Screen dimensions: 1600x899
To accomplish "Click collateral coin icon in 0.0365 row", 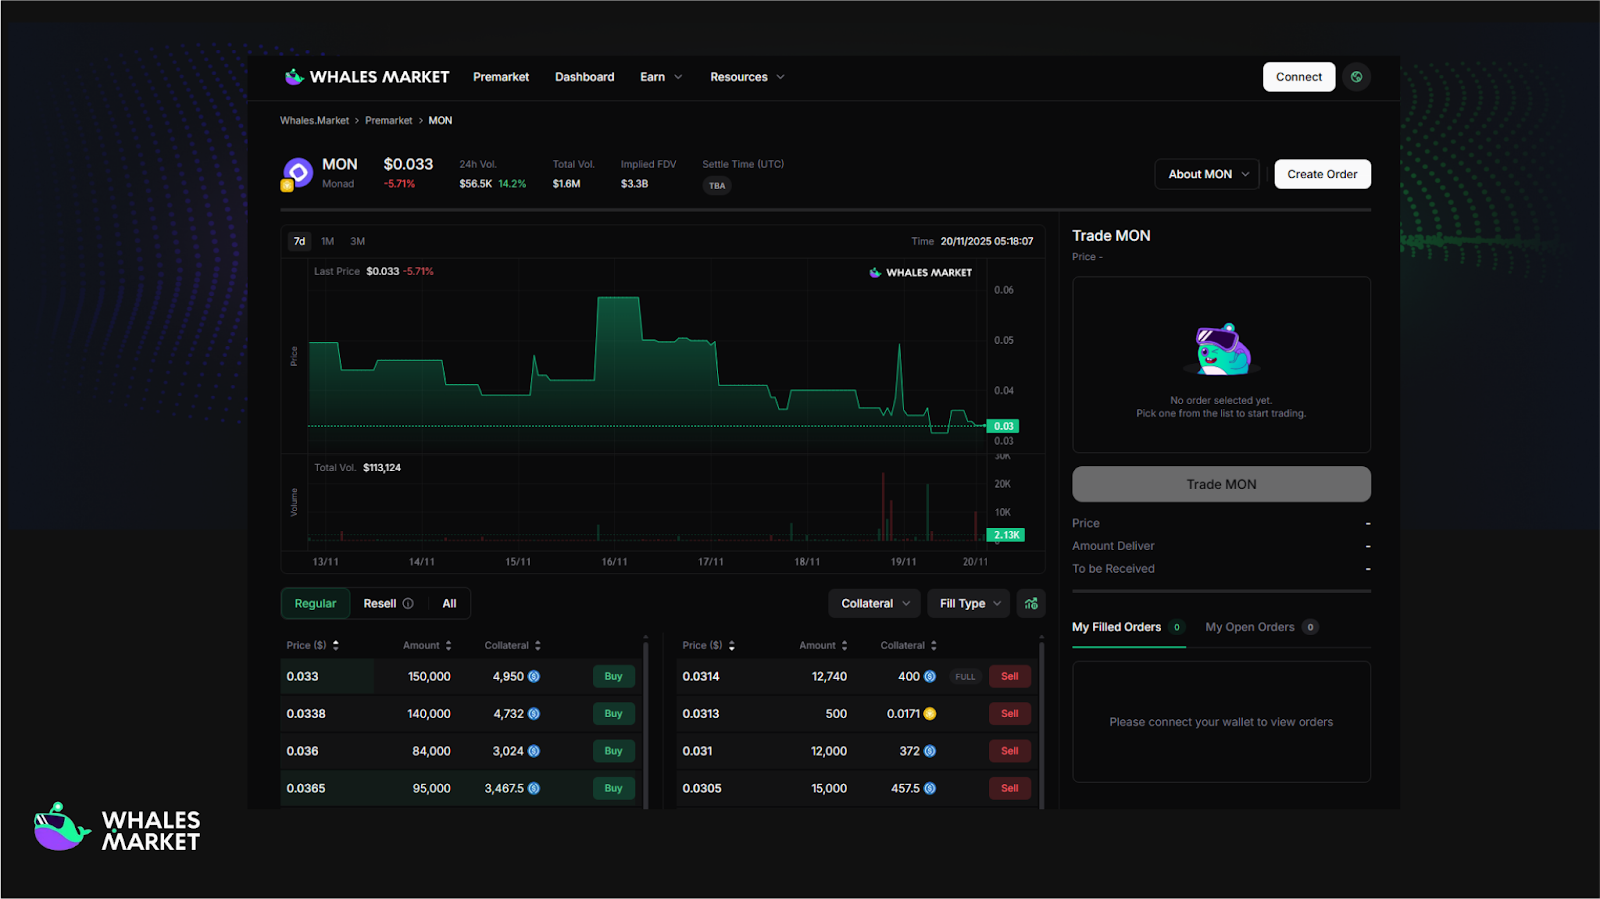I will pyautogui.click(x=534, y=788).
